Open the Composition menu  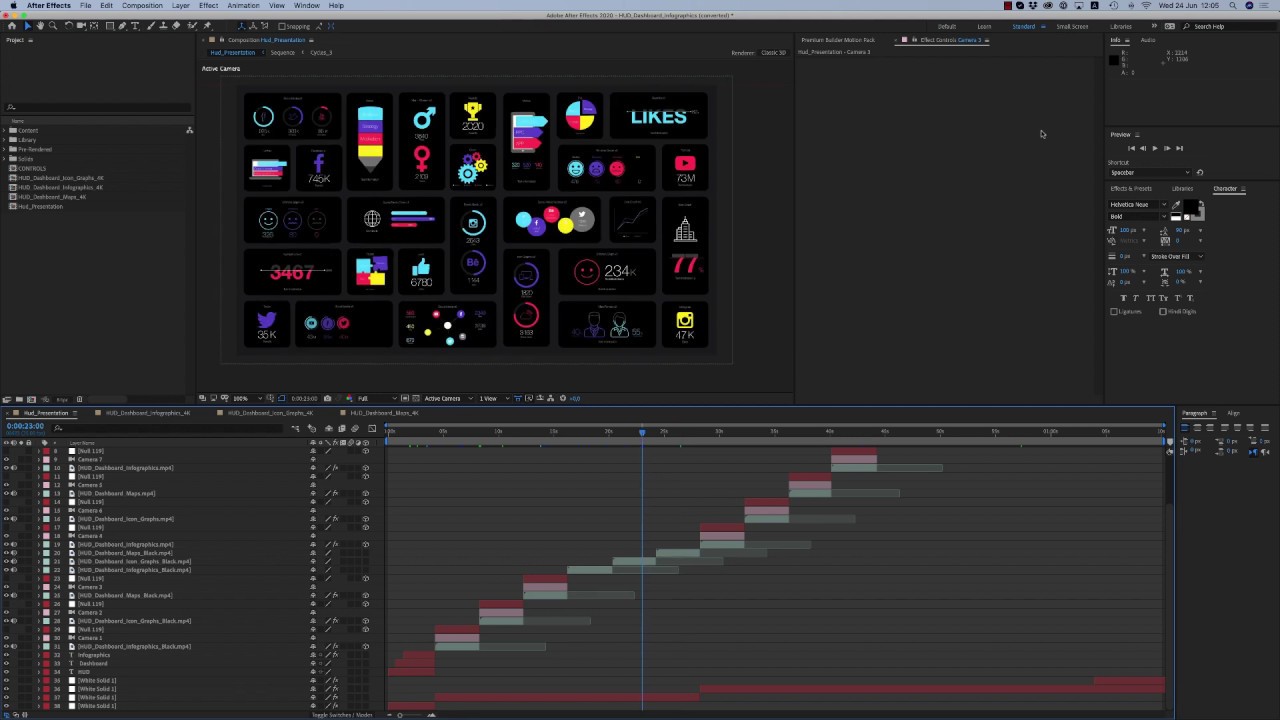[x=142, y=6]
